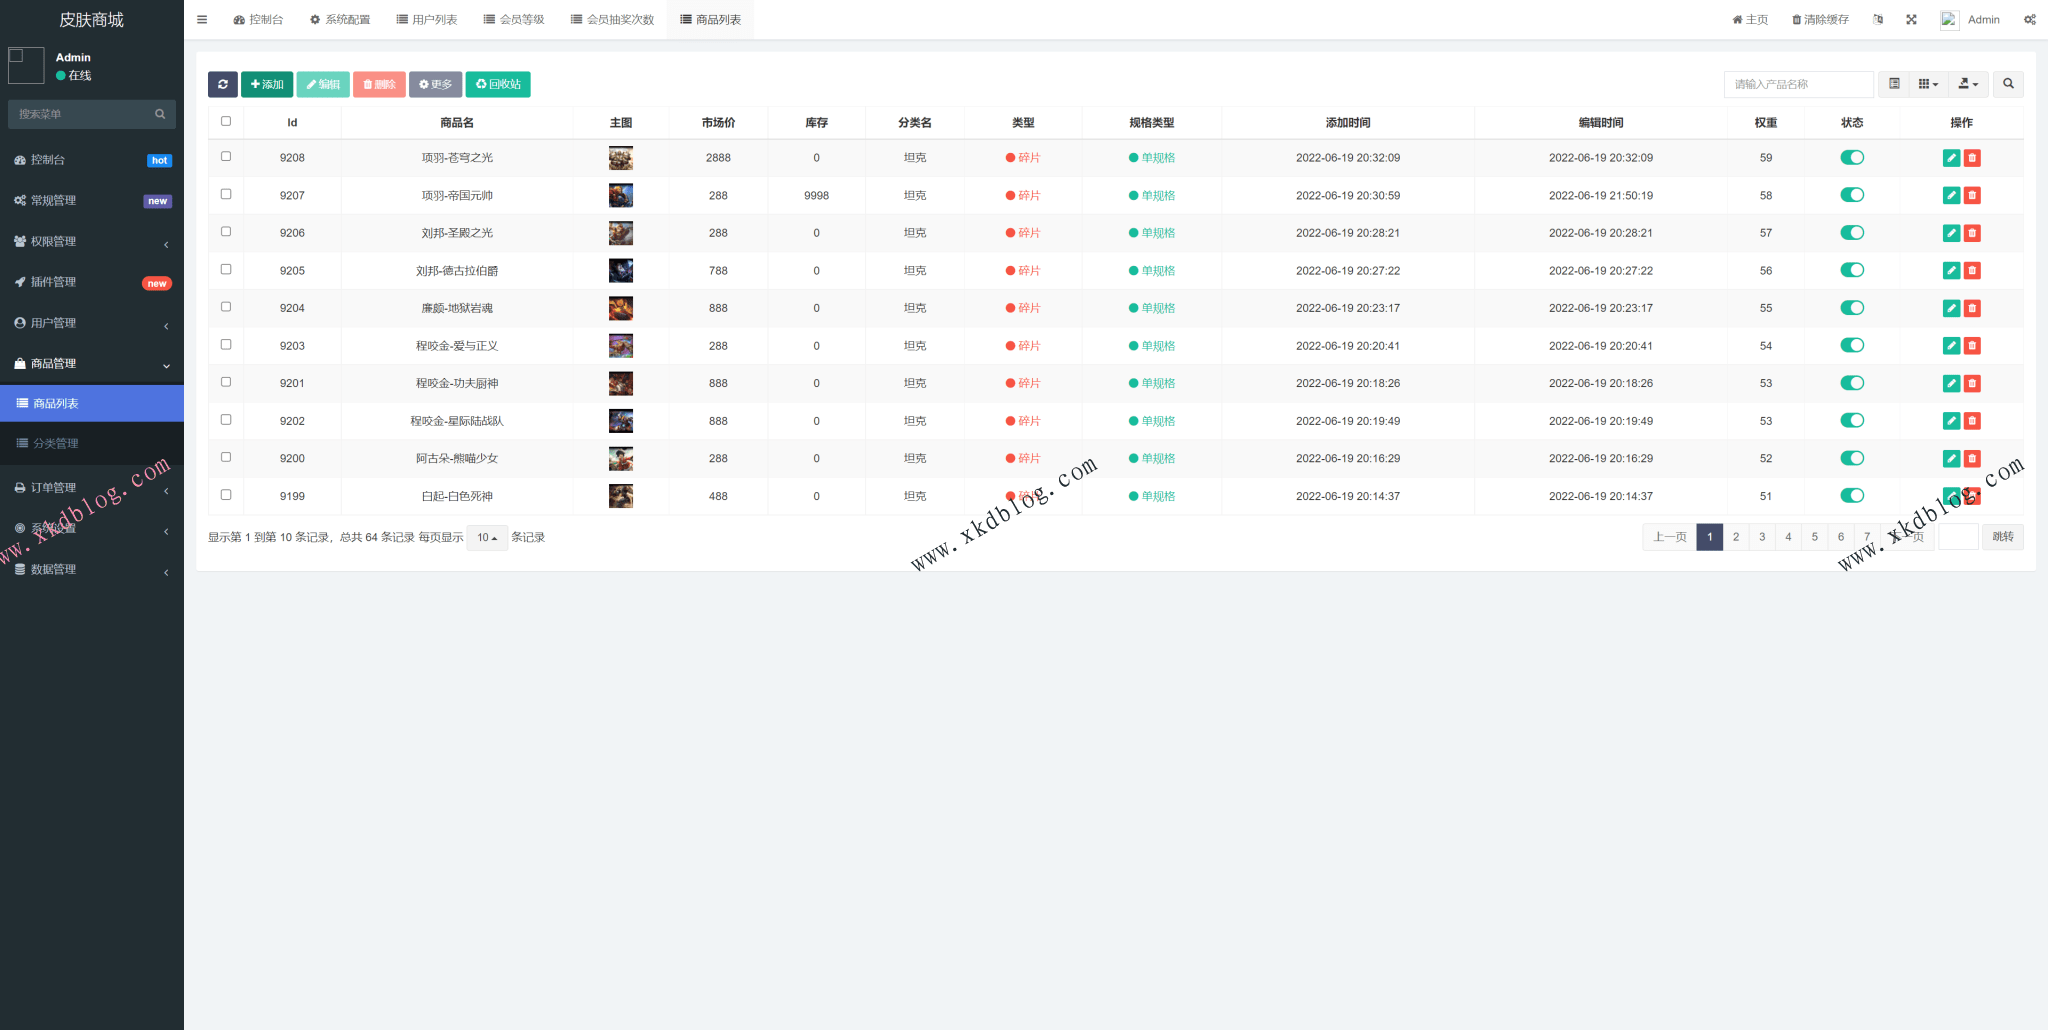The height and width of the screenshot is (1030, 2048).
Task: Click 清除缓存 trash button in top bar
Action: (1820, 20)
